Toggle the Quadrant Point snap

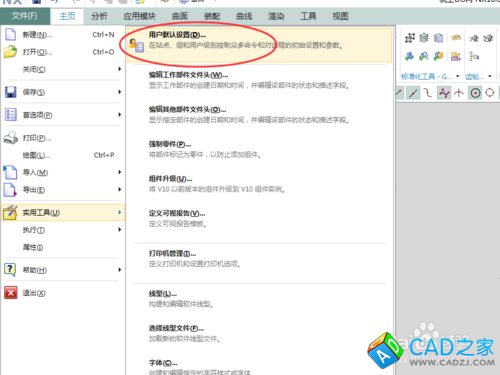pyautogui.click(x=490, y=92)
